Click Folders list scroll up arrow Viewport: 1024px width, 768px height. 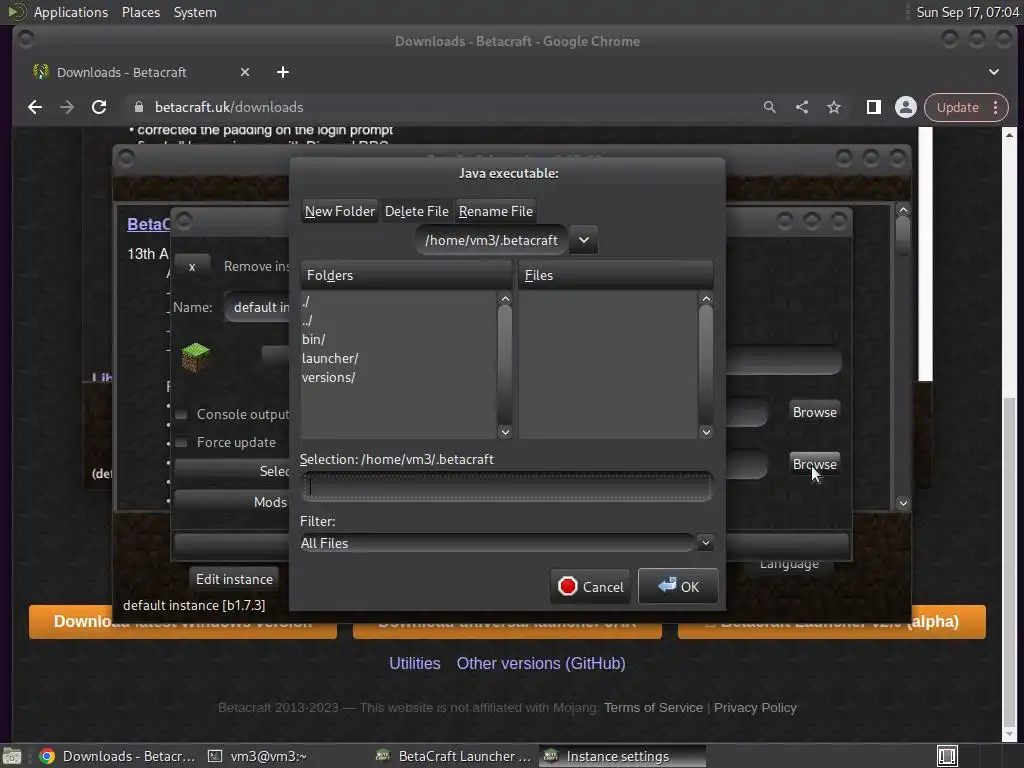pos(505,299)
